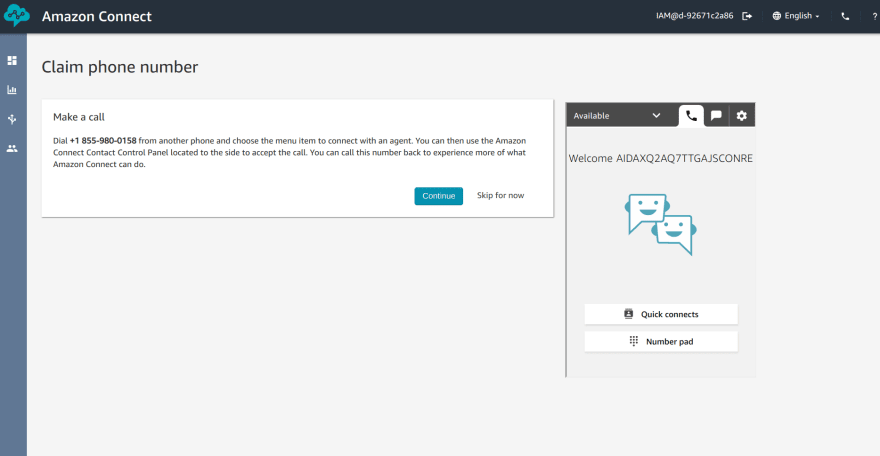
Task: Click the Welcome AIDAXQ2AQ7TTGAJSCONRE text
Action: (x=661, y=158)
